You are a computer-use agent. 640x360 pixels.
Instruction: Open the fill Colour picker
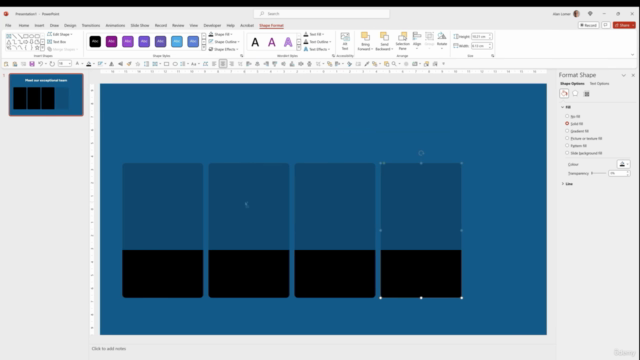623,164
